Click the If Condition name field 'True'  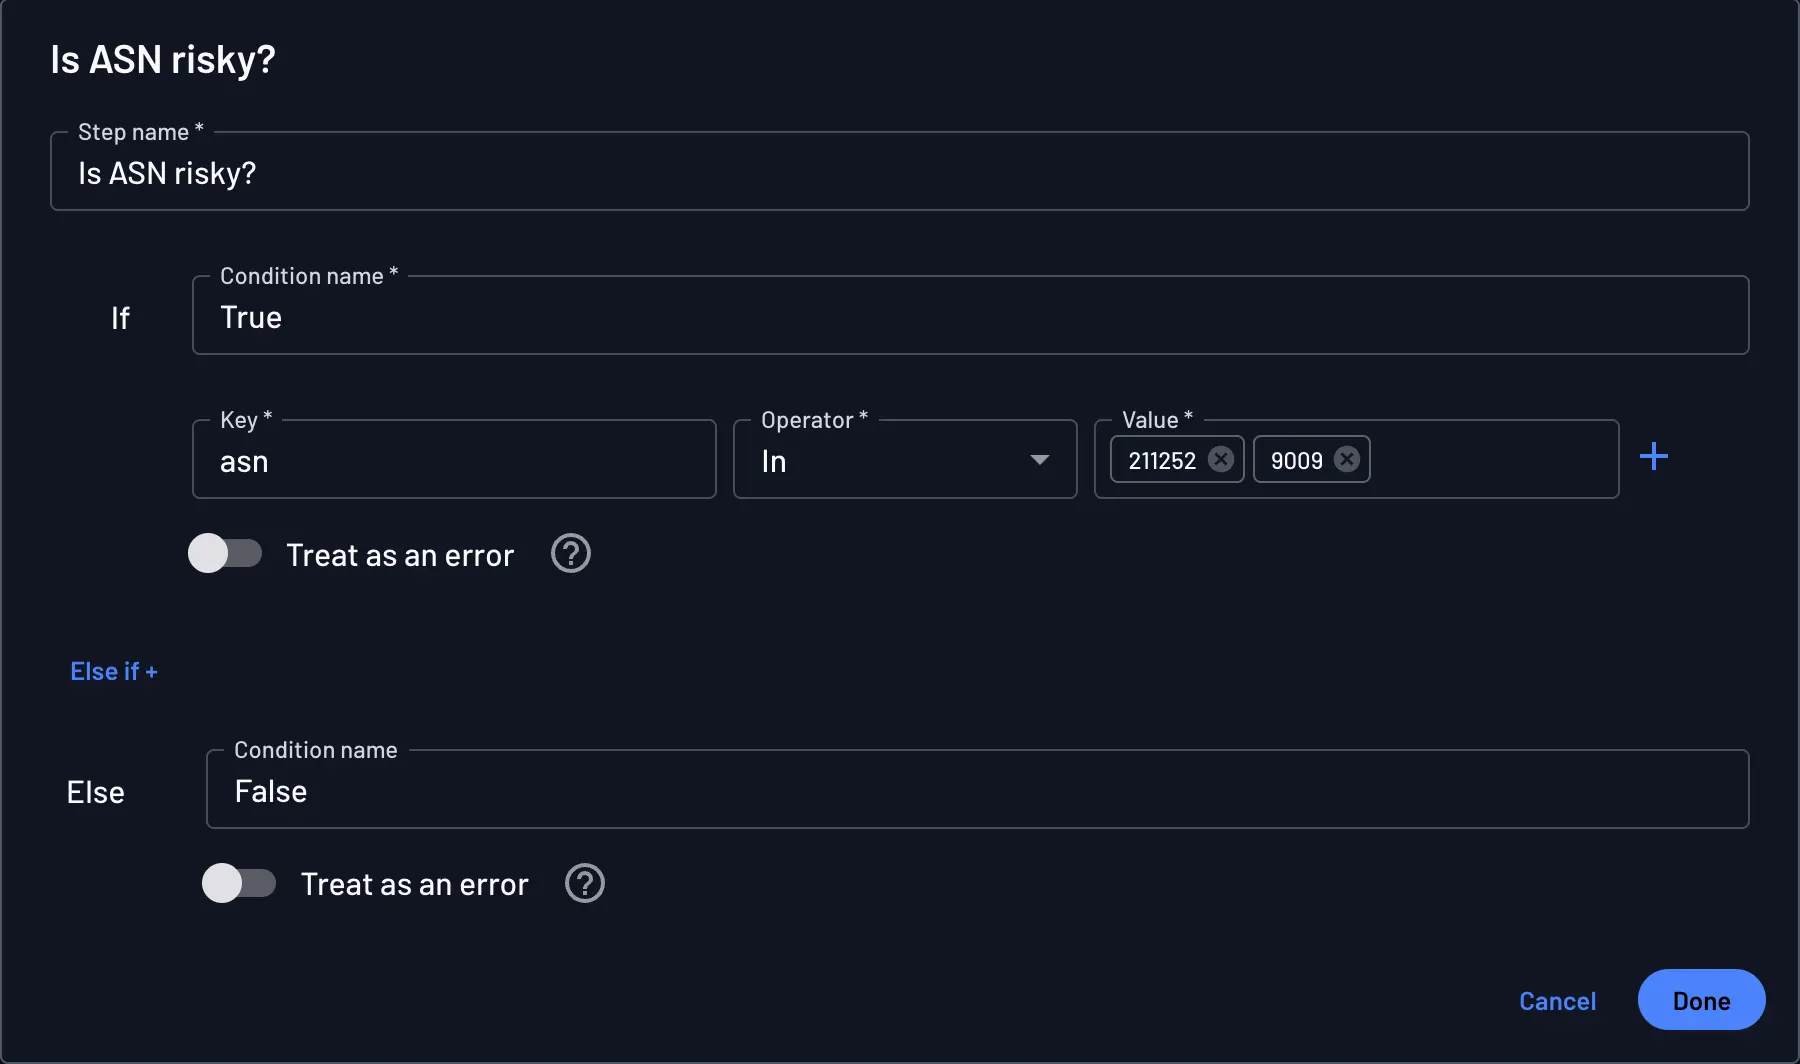[x=968, y=317]
